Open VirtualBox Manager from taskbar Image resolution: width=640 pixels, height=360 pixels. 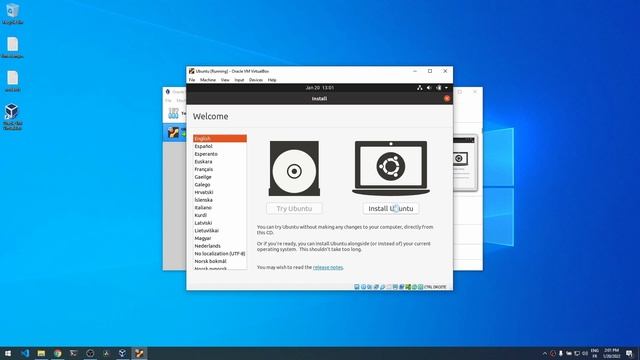[122, 353]
